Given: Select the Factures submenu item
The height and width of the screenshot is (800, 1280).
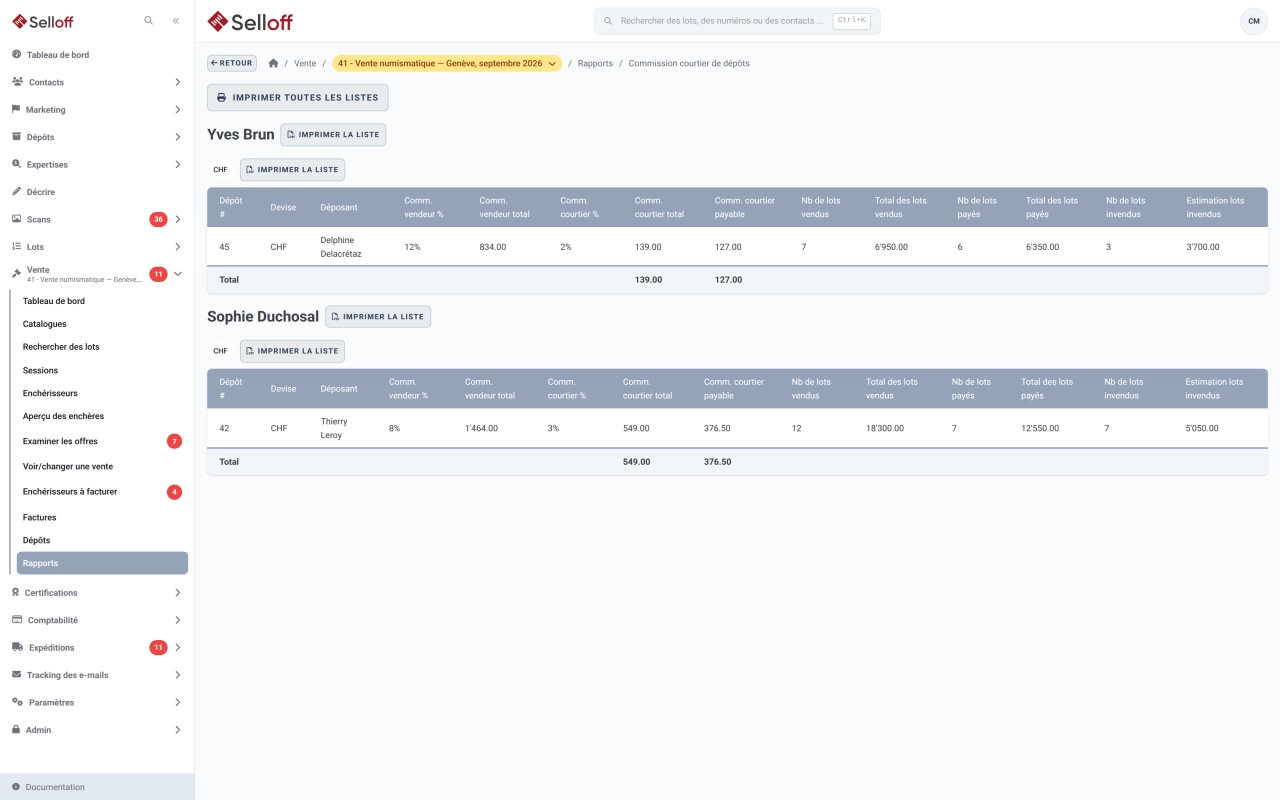Looking at the screenshot, I should coord(102,517).
